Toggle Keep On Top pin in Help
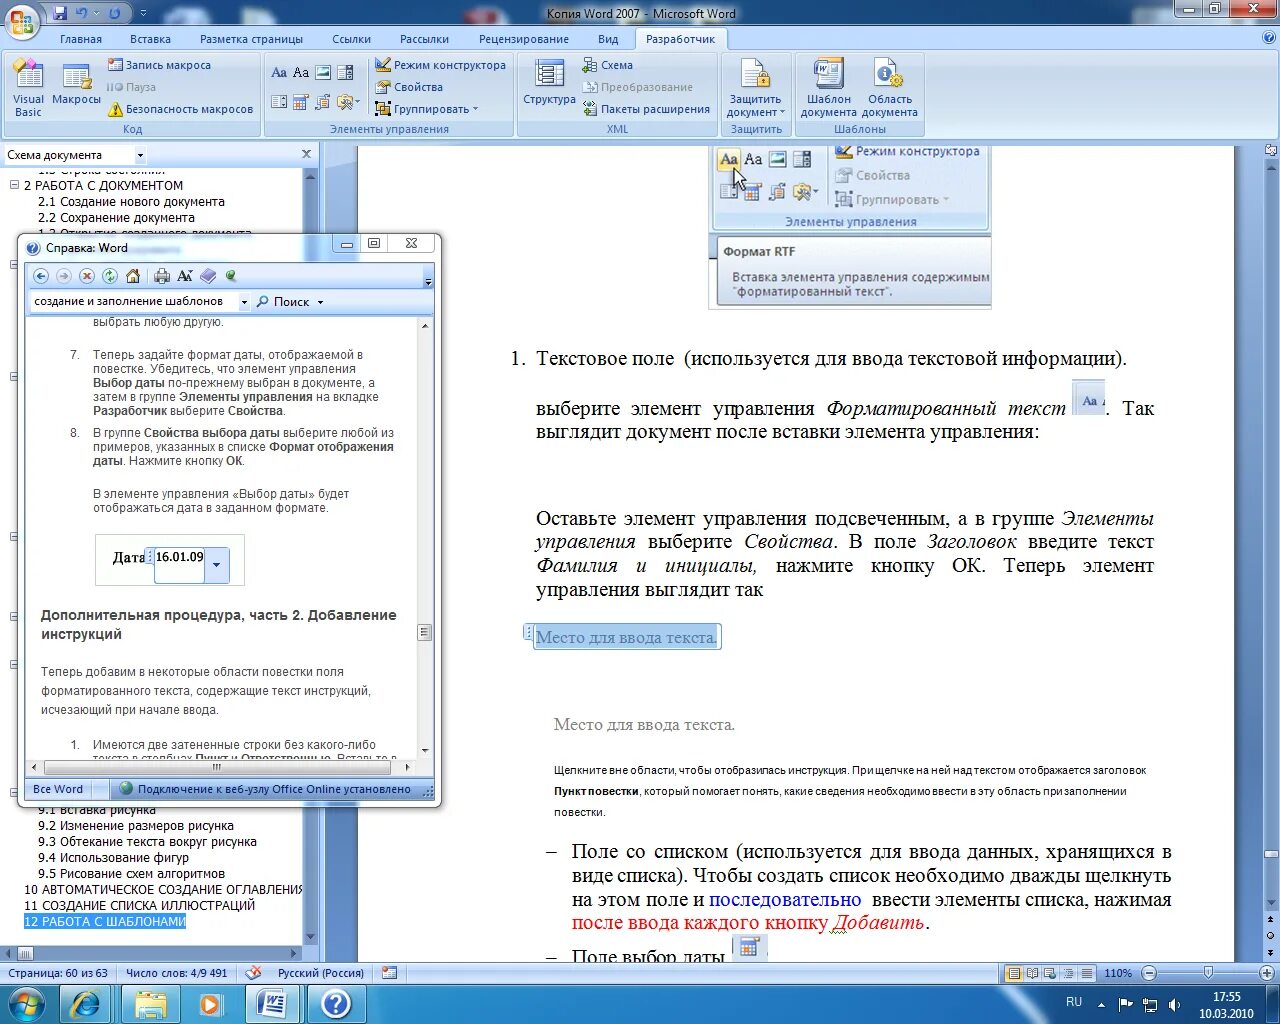The height and width of the screenshot is (1024, 1280). pos(231,276)
